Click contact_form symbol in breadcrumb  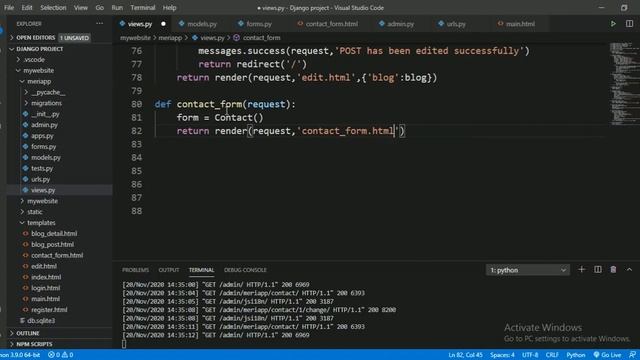tap(262, 38)
